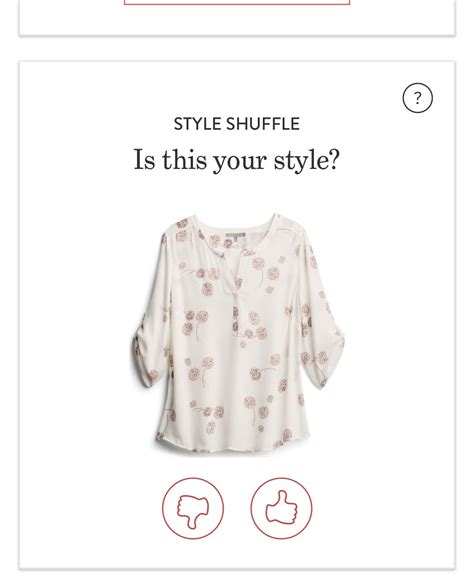The width and height of the screenshot is (474, 586).
Task: Click the STYLE SHUFFLE heading
Action: coord(237,124)
